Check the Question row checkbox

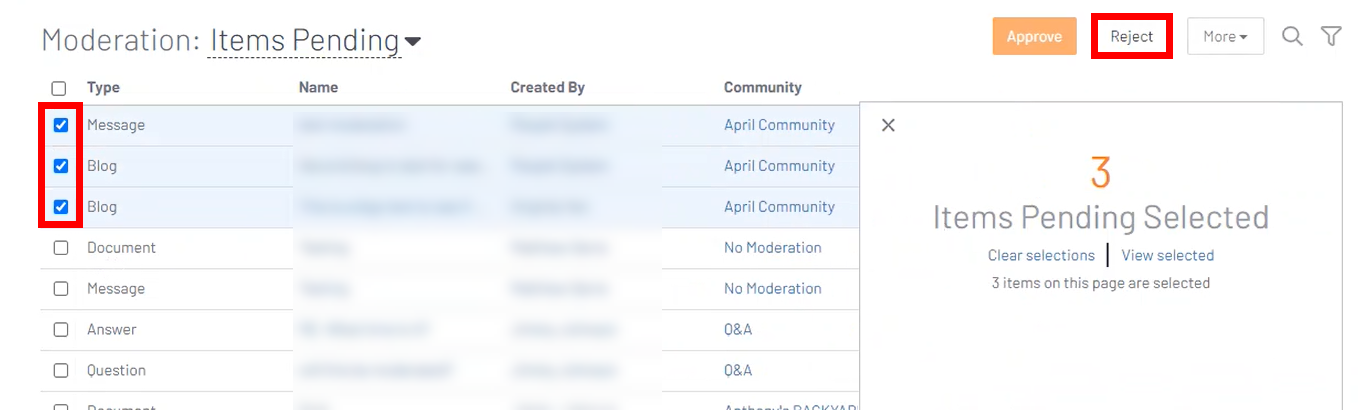point(61,371)
